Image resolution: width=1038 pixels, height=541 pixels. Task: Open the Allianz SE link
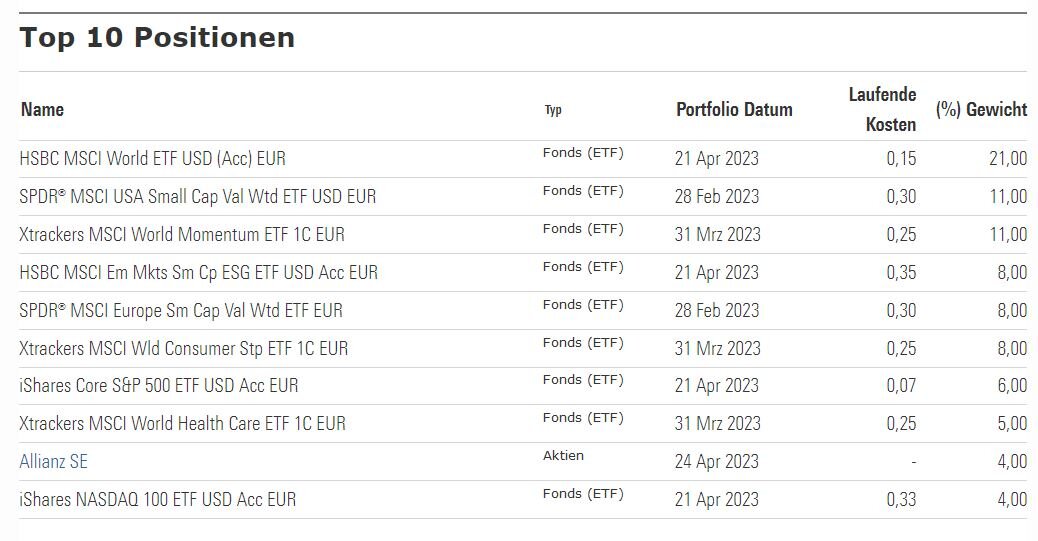pyautogui.click(x=54, y=462)
